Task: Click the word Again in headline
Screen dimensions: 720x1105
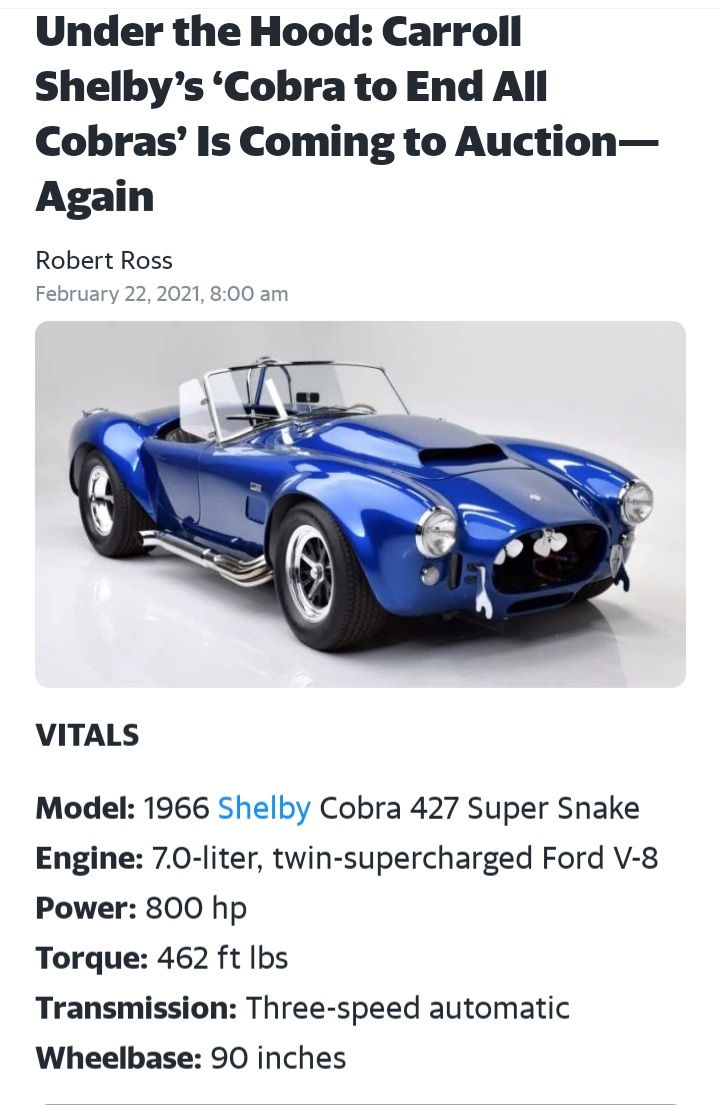Action: (95, 195)
